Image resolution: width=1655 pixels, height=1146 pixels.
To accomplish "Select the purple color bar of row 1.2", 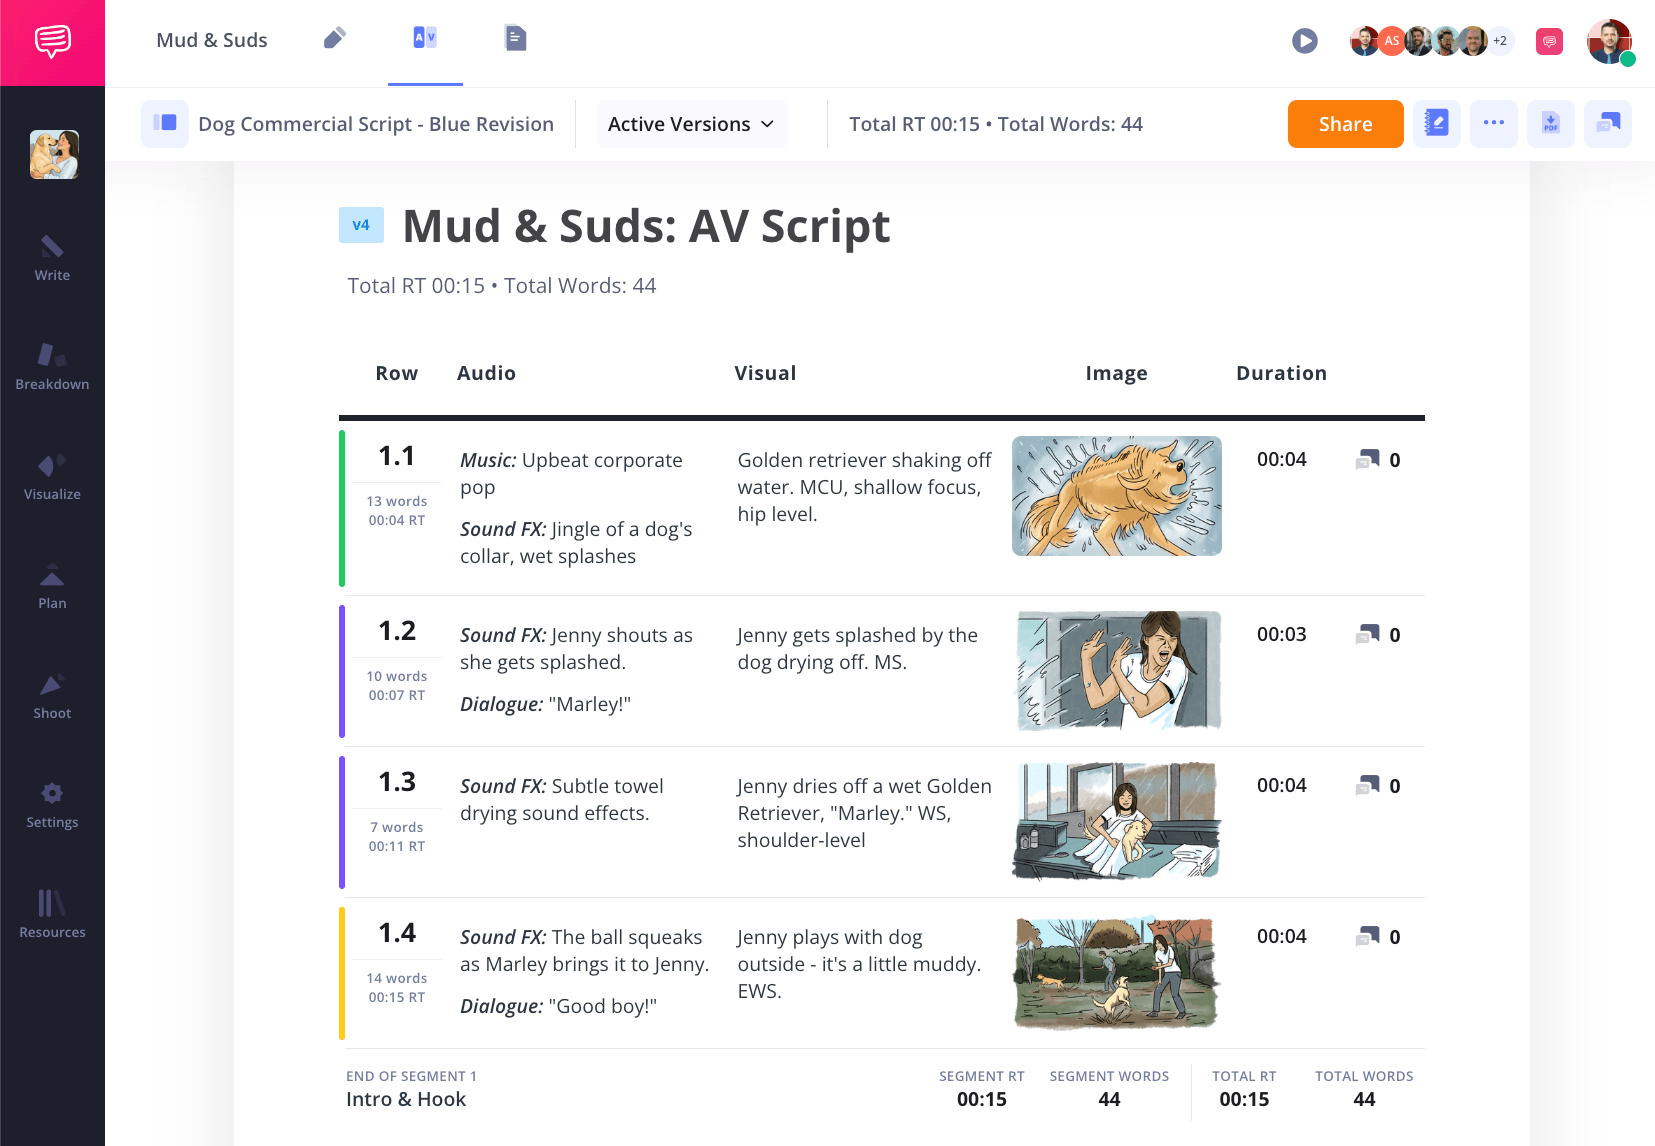I will [x=342, y=671].
